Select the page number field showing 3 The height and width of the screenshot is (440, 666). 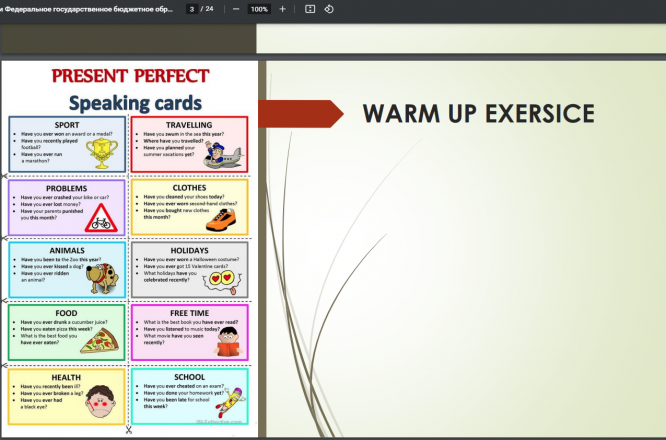tap(192, 9)
